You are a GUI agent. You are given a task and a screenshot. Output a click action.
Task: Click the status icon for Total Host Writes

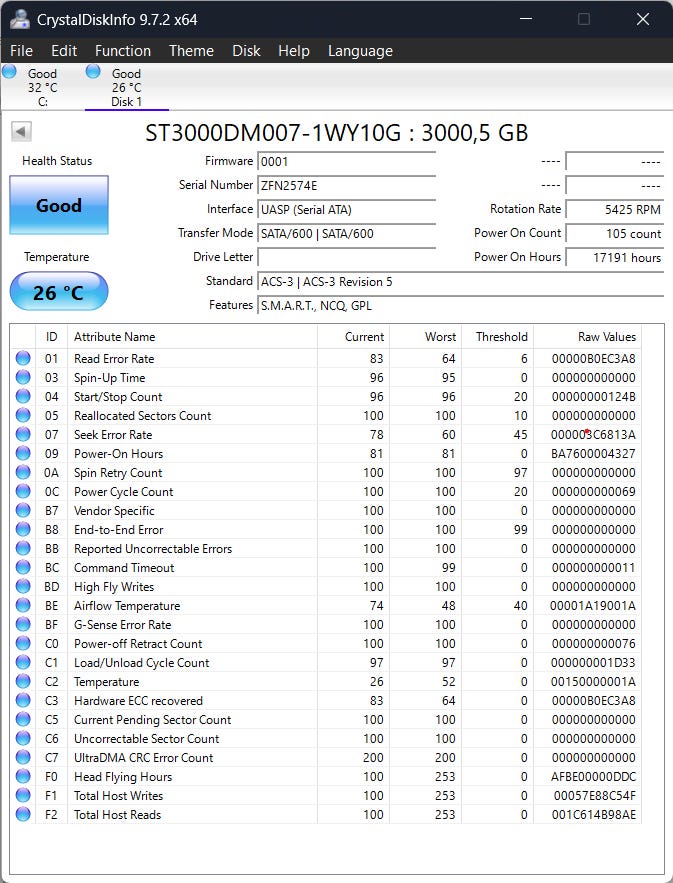(23, 796)
